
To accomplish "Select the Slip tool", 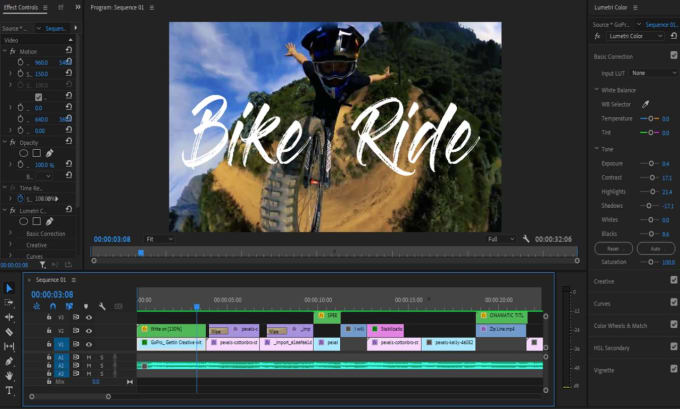I will (x=9, y=346).
